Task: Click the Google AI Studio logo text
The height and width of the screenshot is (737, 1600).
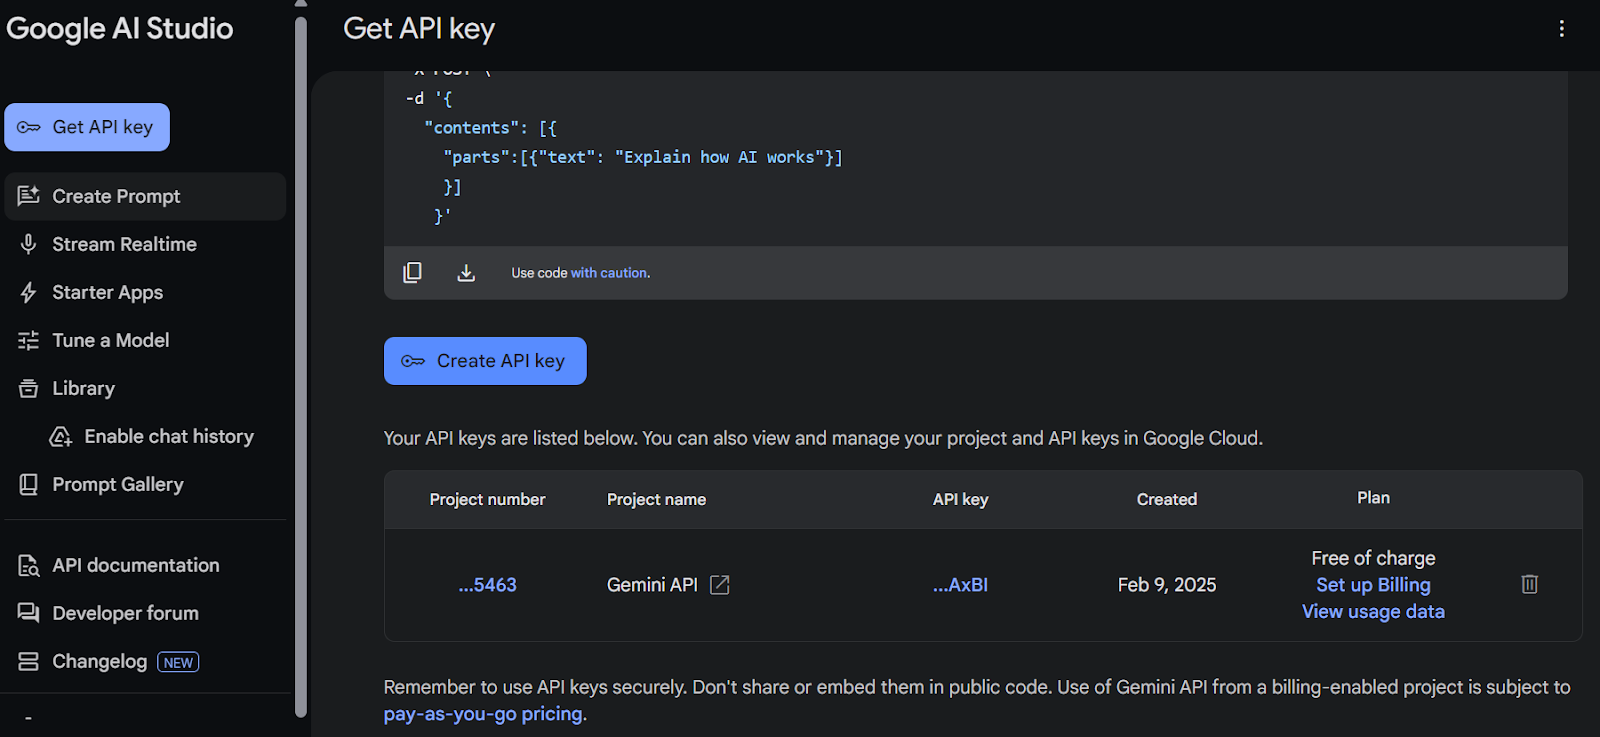Action: [x=120, y=29]
